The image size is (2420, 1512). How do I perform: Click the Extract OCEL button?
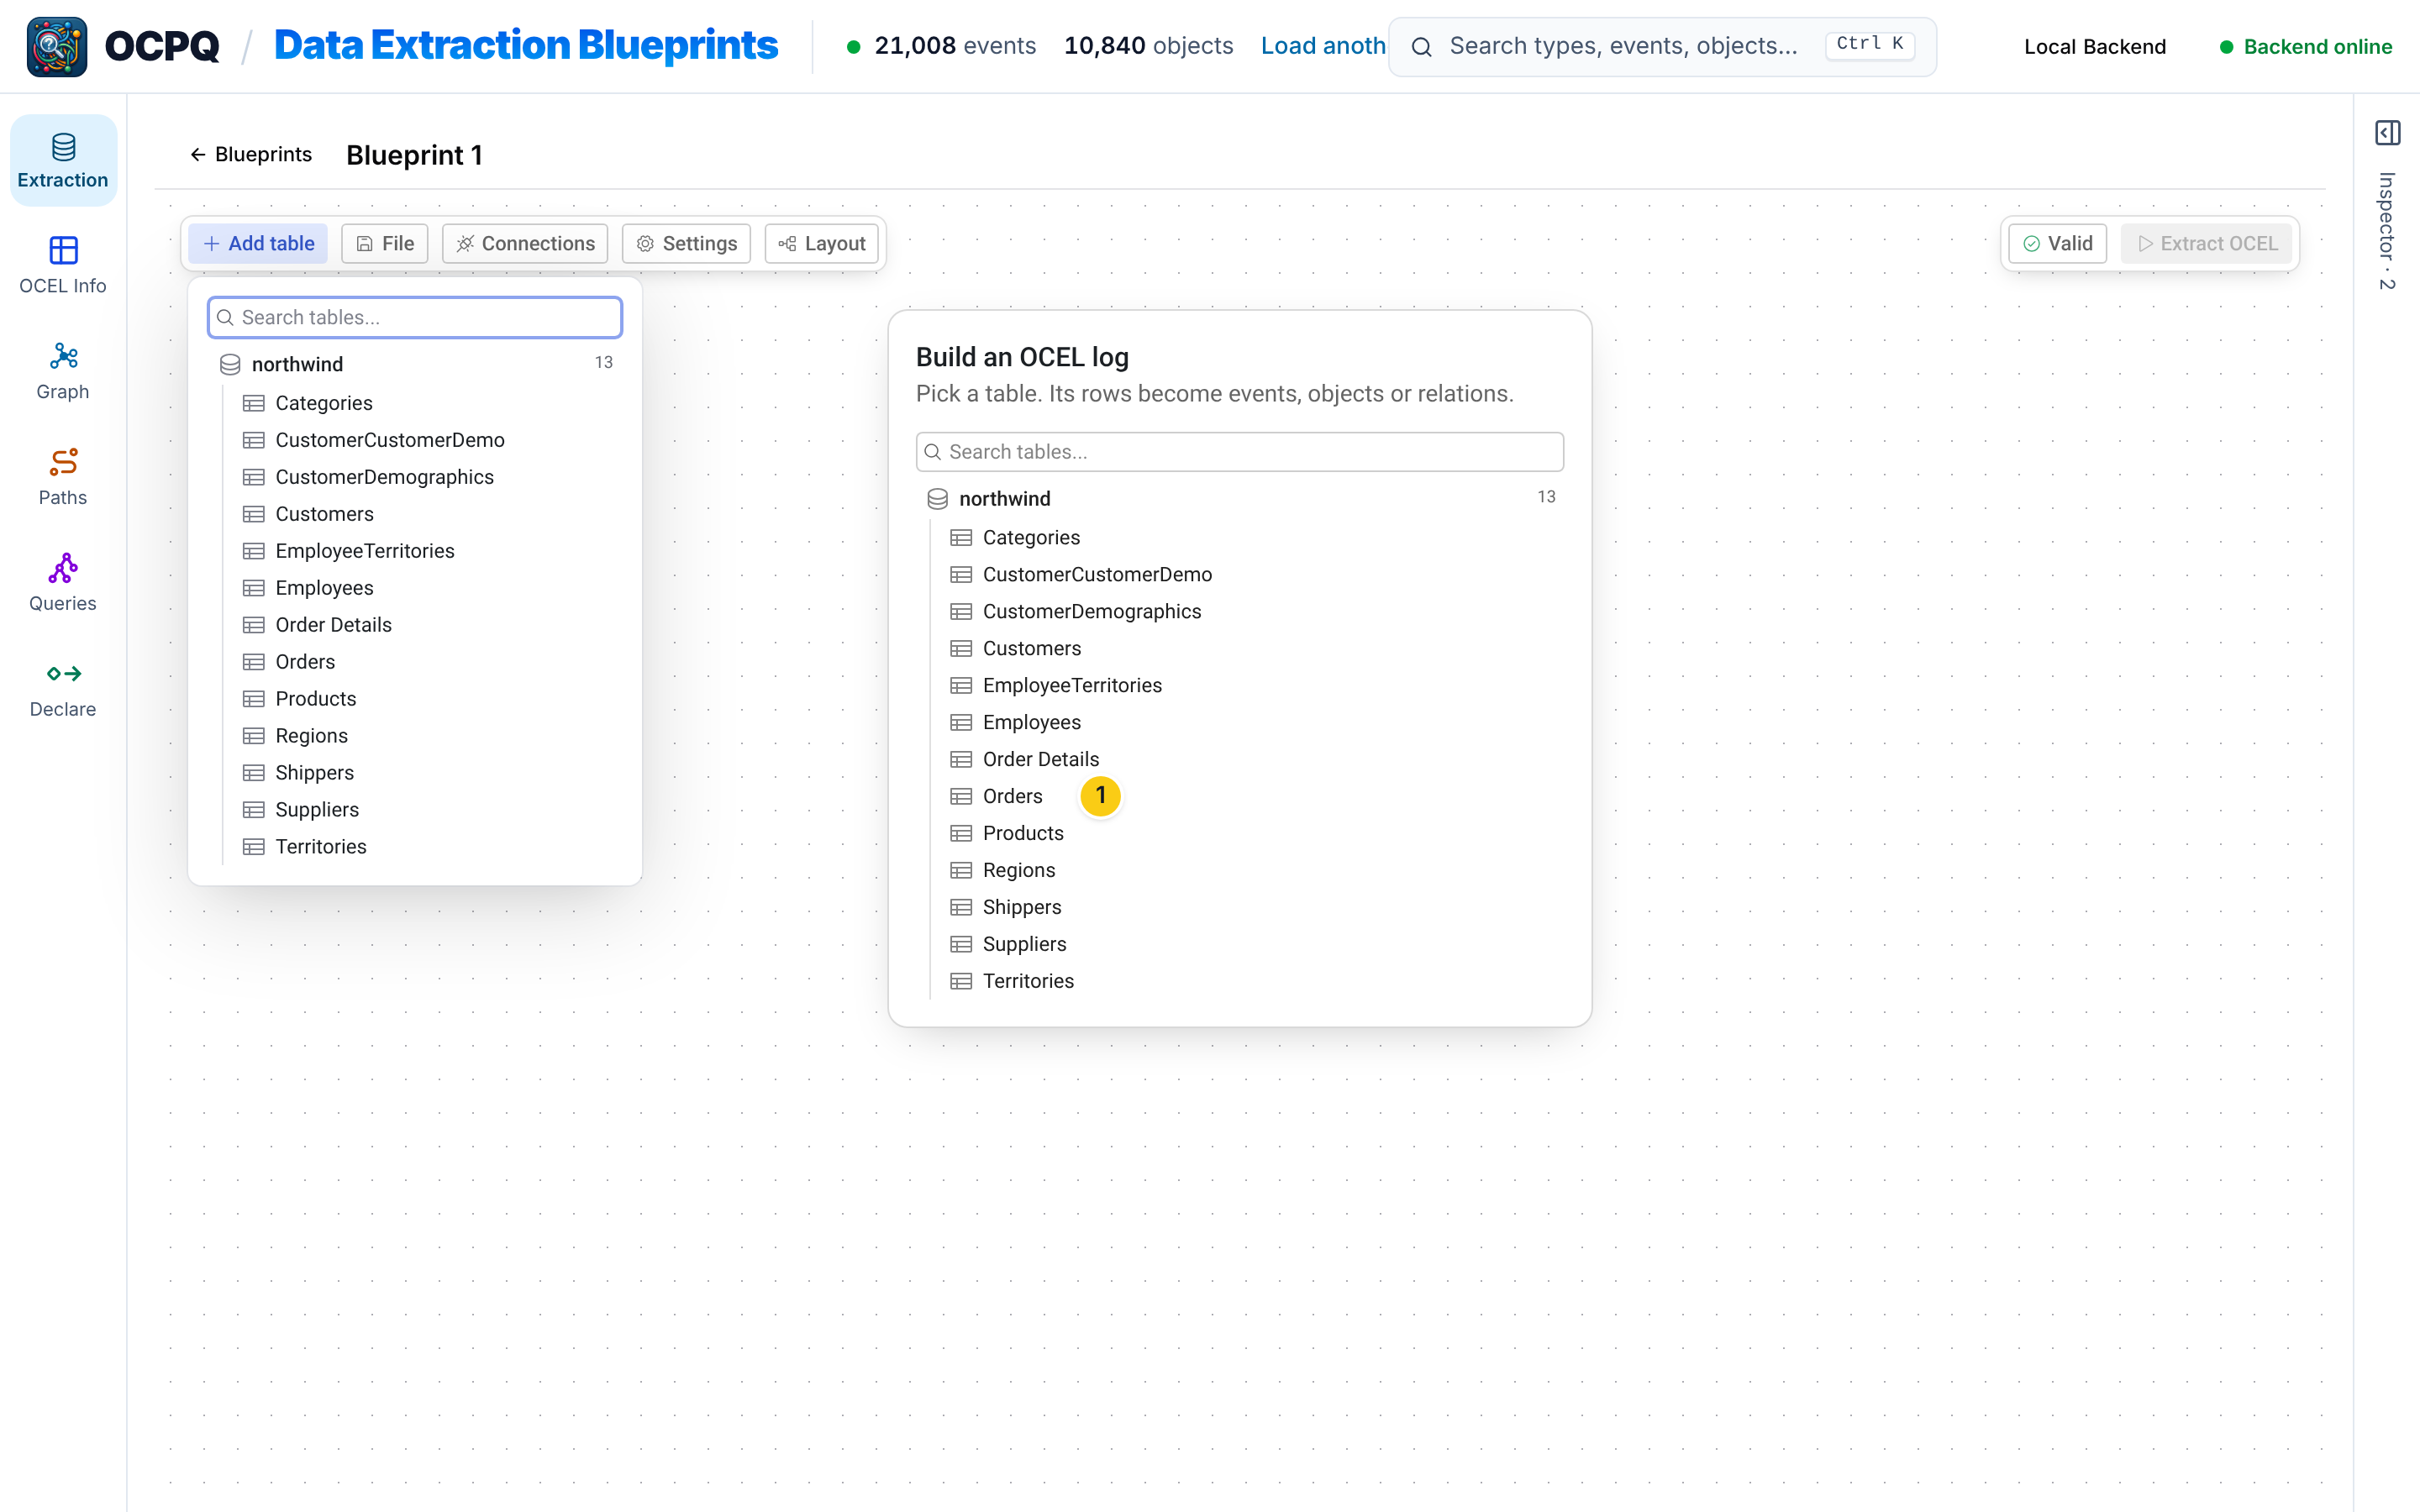pos(2206,244)
